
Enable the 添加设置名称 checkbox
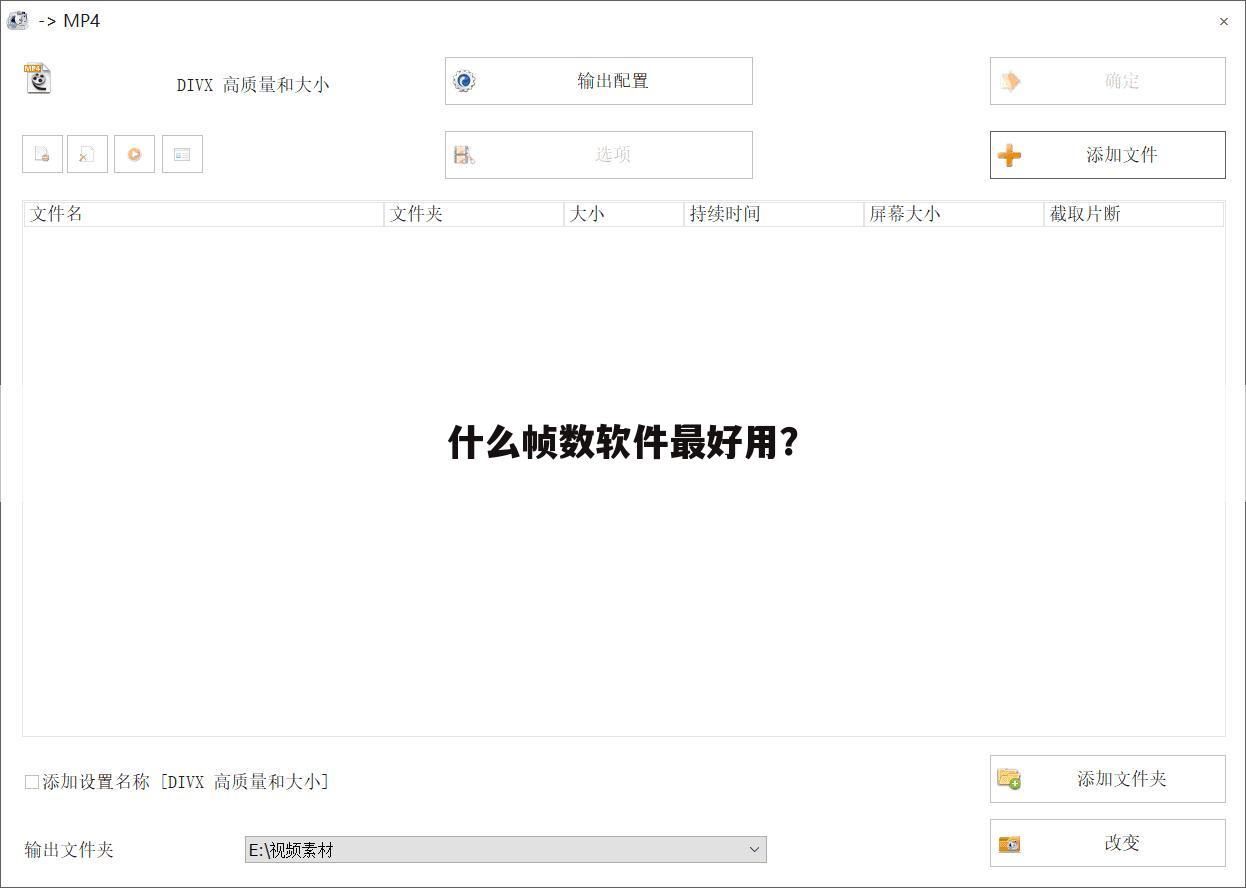[x=32, y=782]
